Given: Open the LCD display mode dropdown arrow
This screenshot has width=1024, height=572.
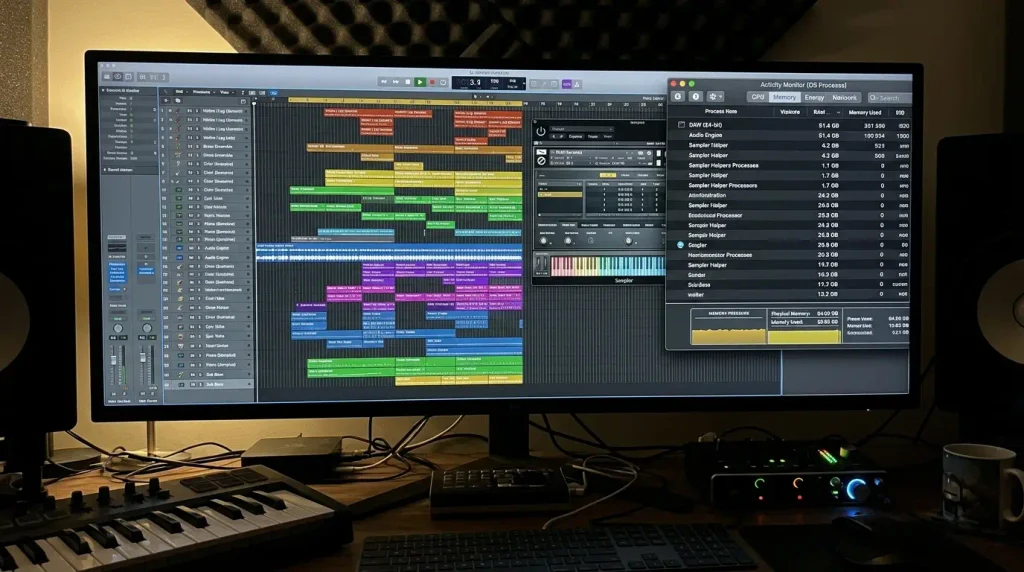Looking at the screenshot, I should pos(524,84).
